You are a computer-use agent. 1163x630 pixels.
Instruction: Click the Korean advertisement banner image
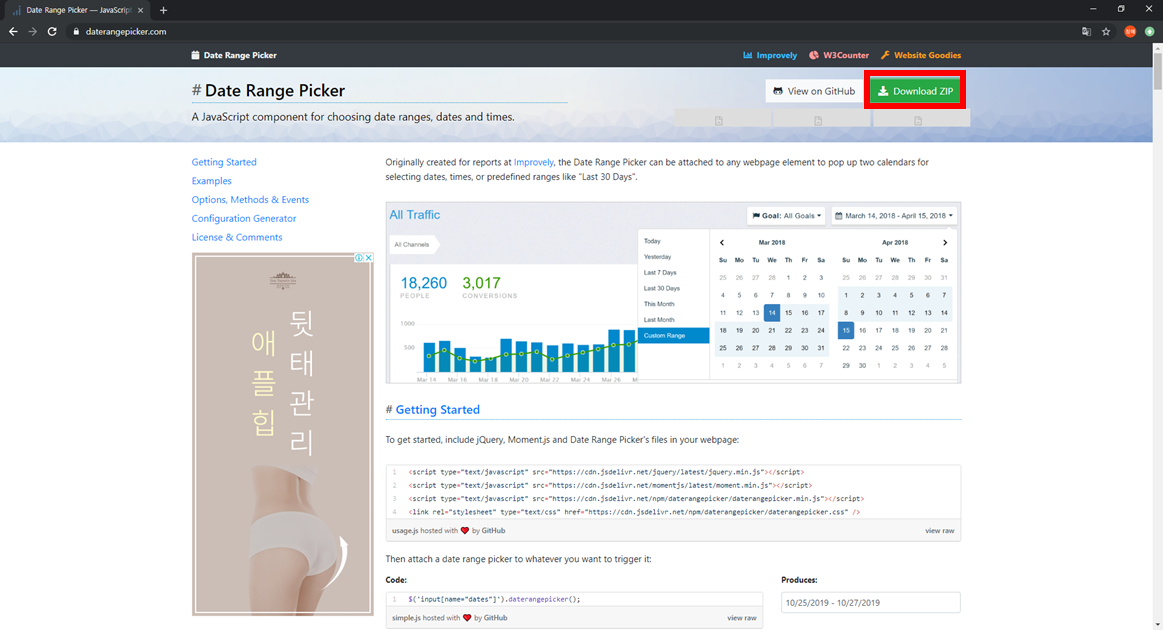tap(283, 434)
